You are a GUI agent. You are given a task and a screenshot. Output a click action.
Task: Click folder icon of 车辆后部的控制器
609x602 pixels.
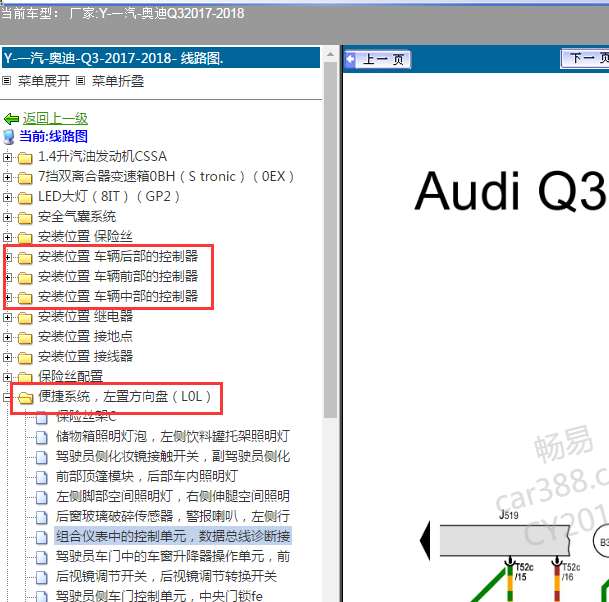click(25, 258)
